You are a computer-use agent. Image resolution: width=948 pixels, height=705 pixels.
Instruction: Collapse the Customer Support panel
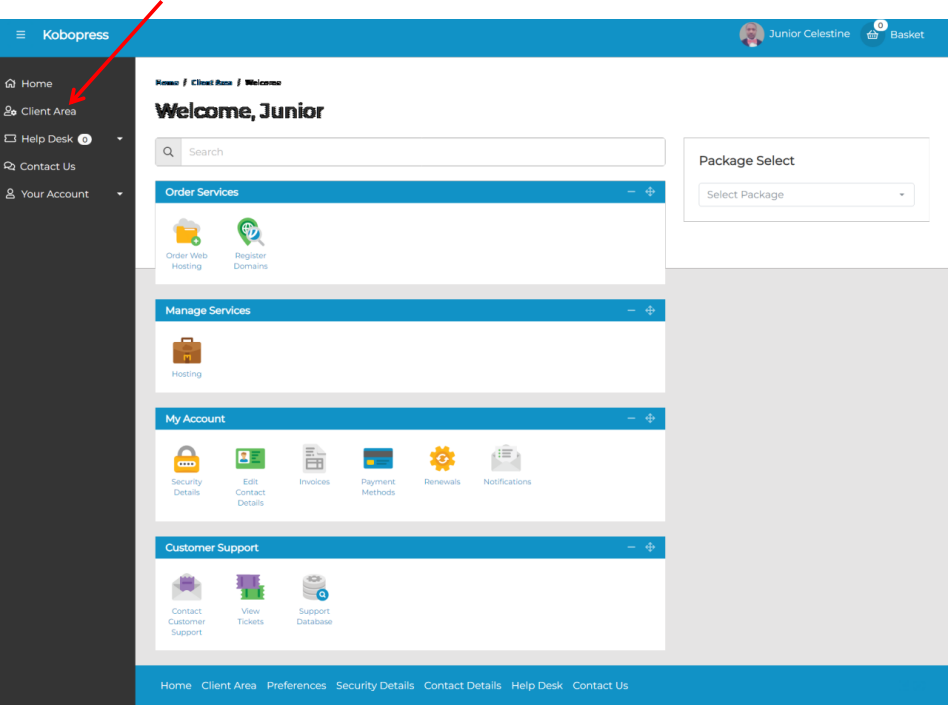(x=631, y=547)
